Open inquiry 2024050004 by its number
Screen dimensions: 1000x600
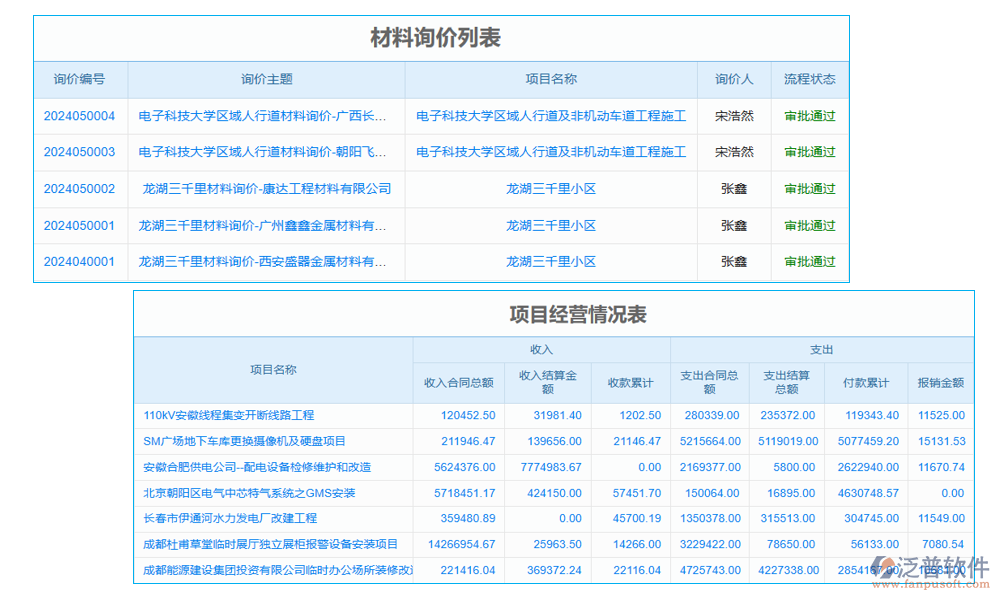[79, 115]
